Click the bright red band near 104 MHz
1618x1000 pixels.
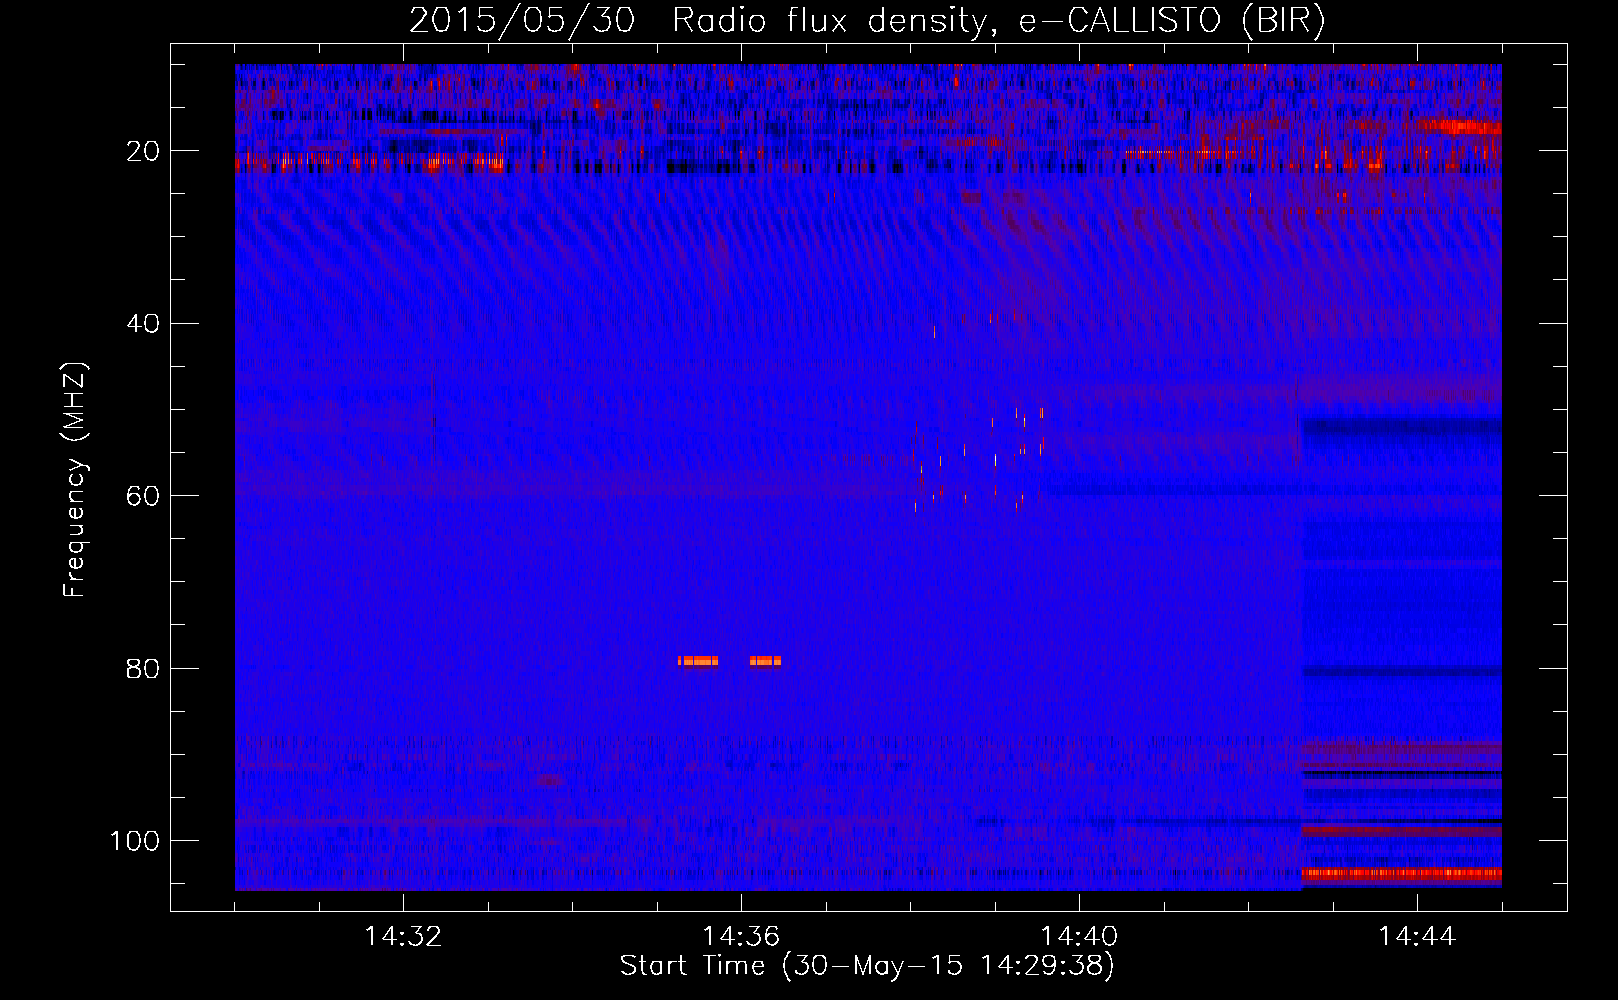(1401, 873)
